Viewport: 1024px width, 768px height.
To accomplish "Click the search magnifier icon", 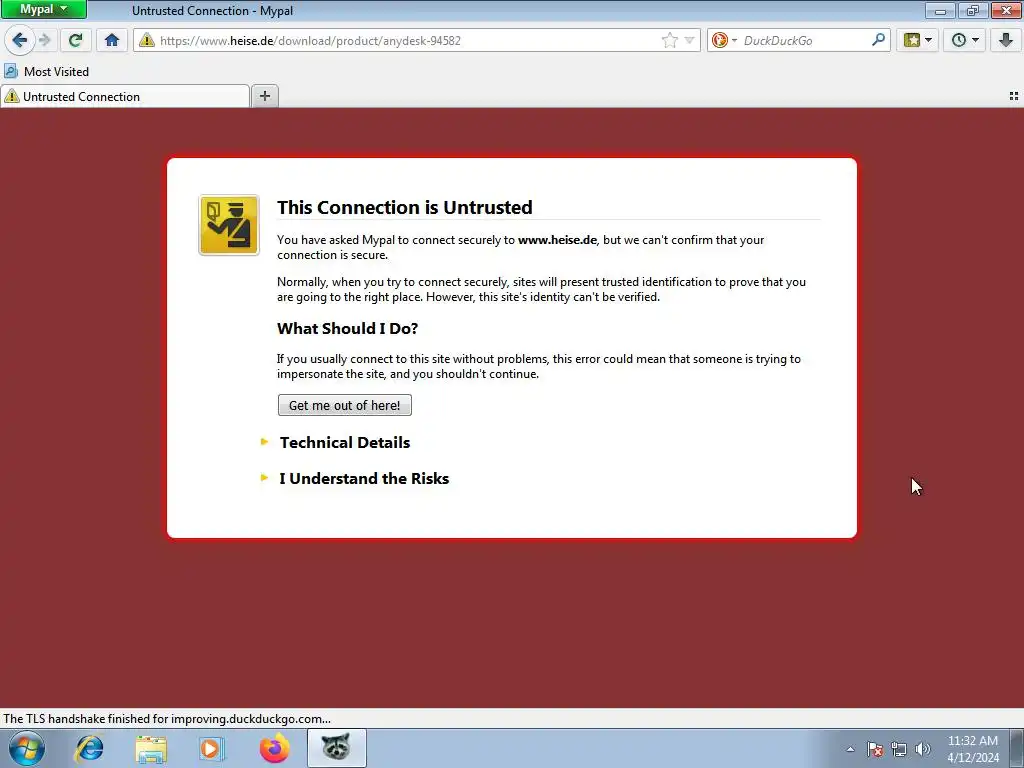I will pos(878,40).
